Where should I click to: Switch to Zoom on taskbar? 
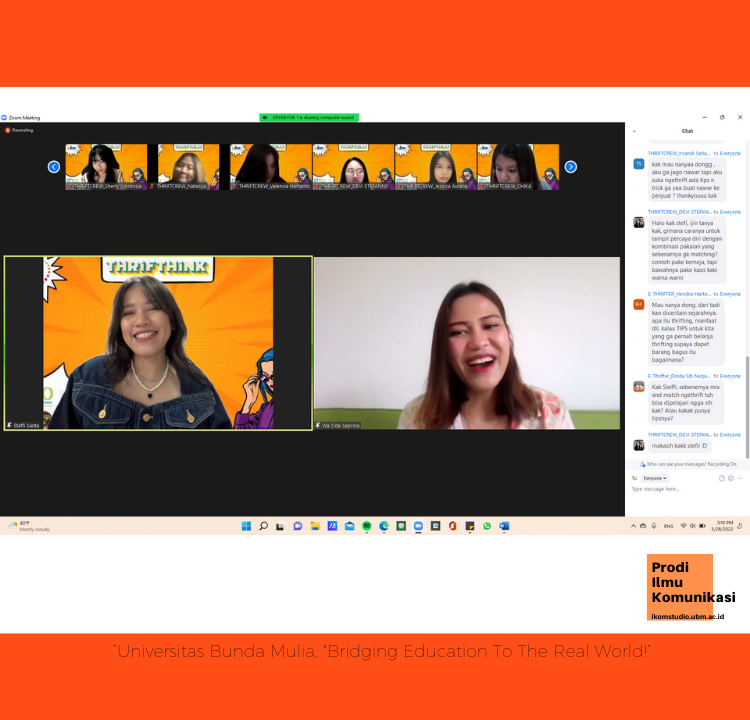coord(419,526)
